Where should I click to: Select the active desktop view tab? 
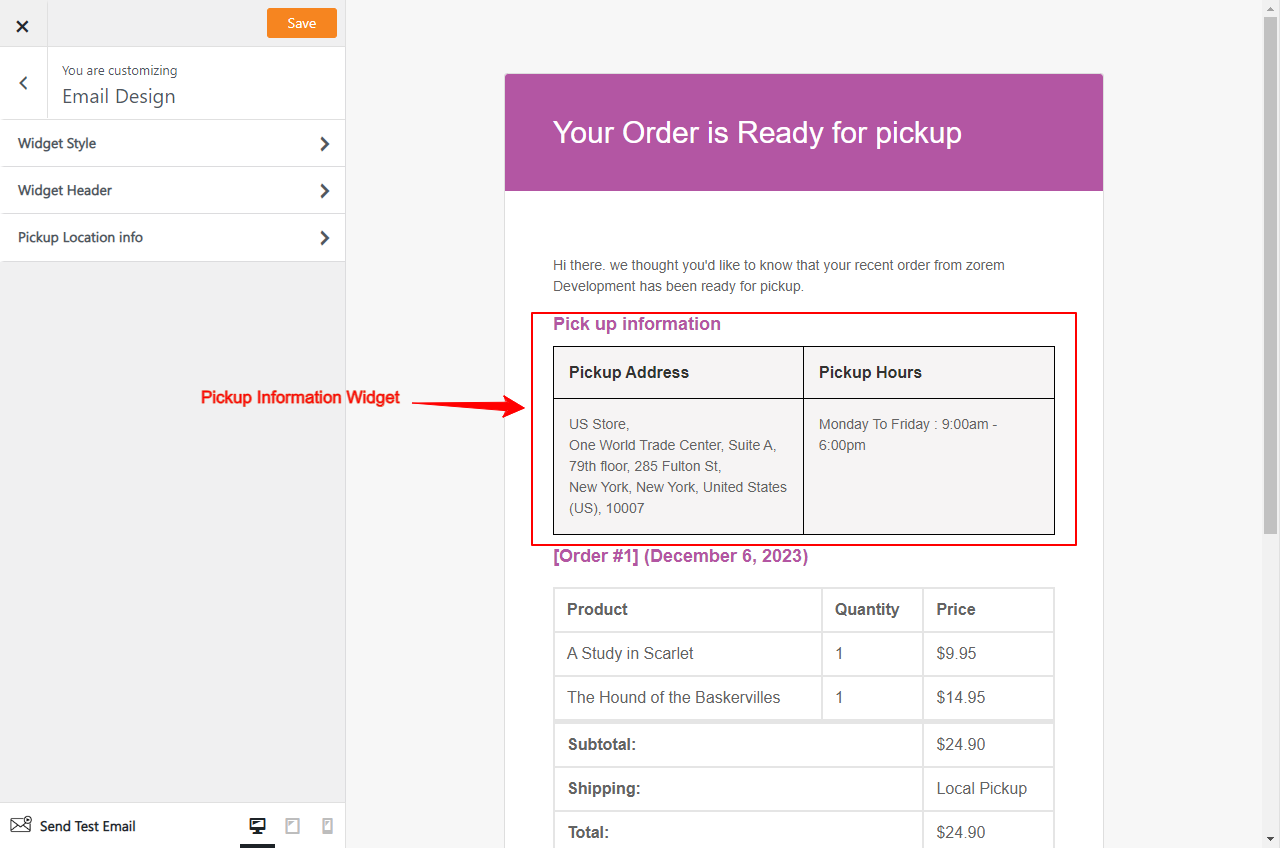coord(257,824)
